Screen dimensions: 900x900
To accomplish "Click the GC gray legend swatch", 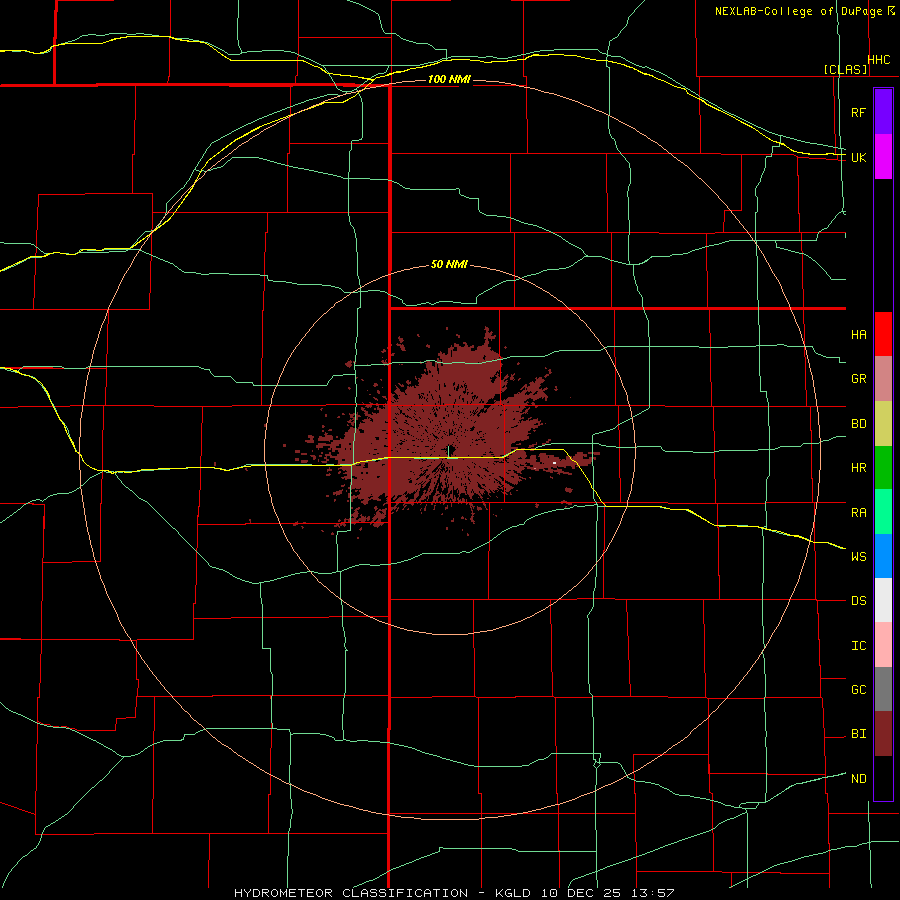I will pyautogui.click(x=883, y=689).
